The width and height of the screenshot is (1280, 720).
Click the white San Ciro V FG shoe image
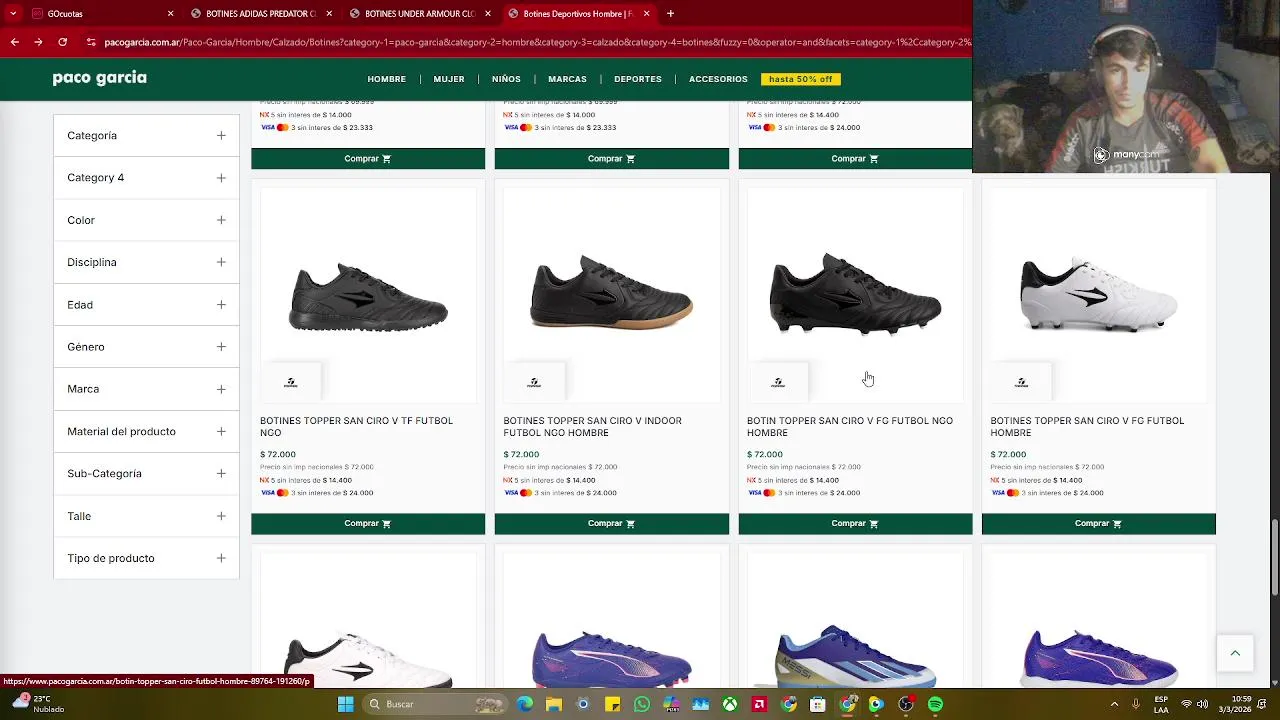pyautogui.click(x=1098, y=293)
